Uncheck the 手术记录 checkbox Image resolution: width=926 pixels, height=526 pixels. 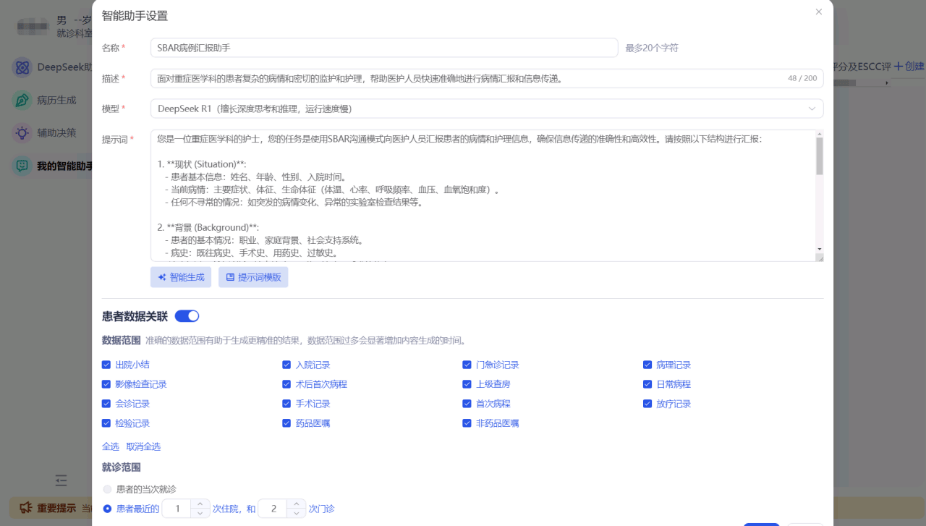pyautogui.click(x=287, y=404)
